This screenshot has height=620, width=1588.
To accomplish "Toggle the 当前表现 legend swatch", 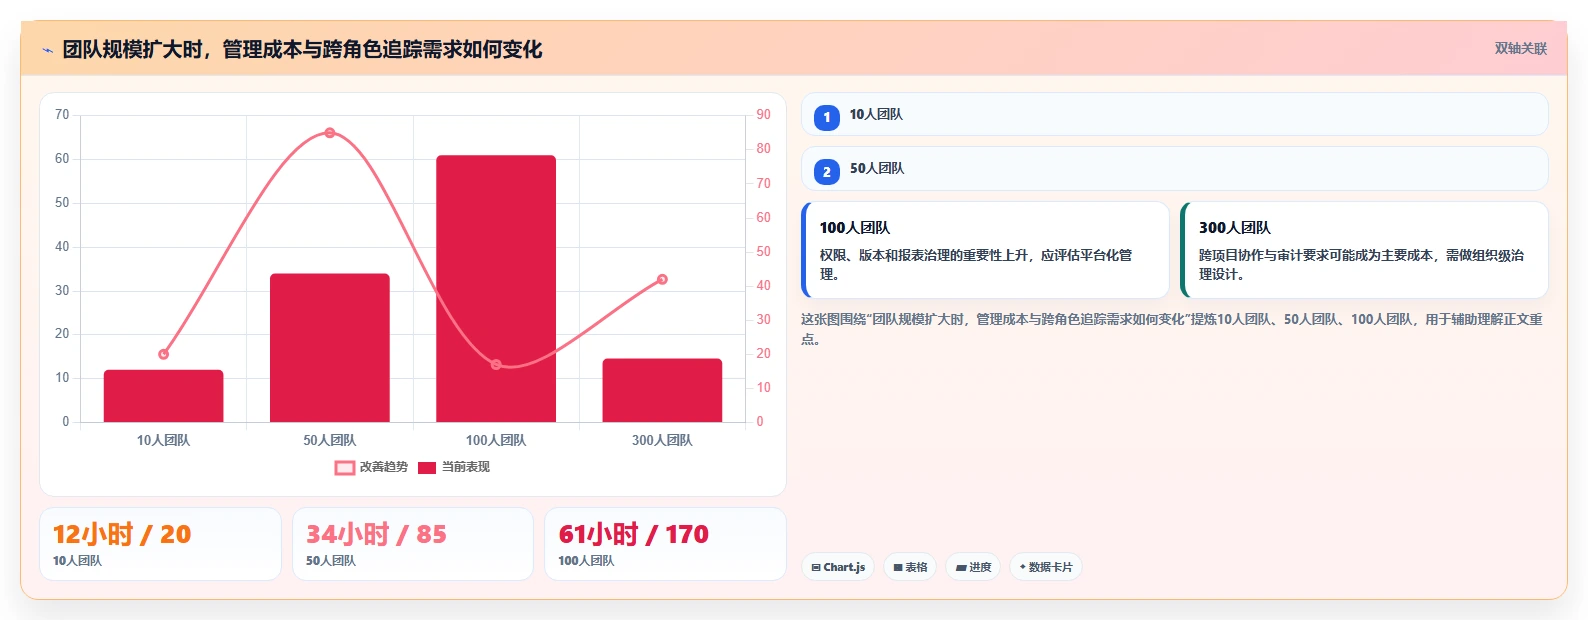I will [427, 468].
